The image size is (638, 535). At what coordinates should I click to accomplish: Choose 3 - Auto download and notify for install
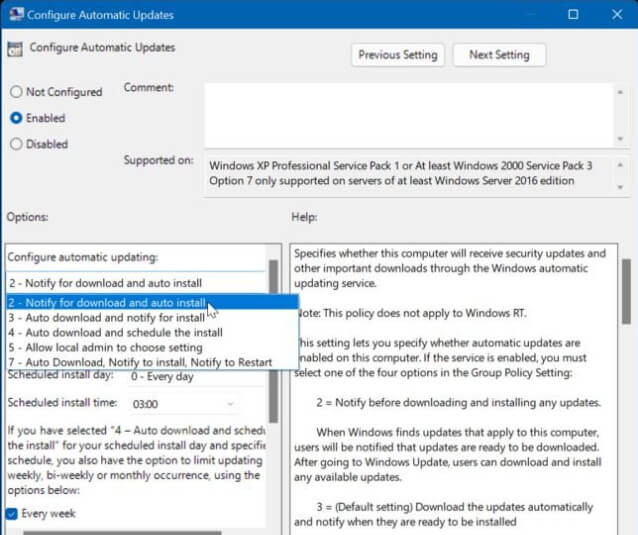[x=106, y=317]
